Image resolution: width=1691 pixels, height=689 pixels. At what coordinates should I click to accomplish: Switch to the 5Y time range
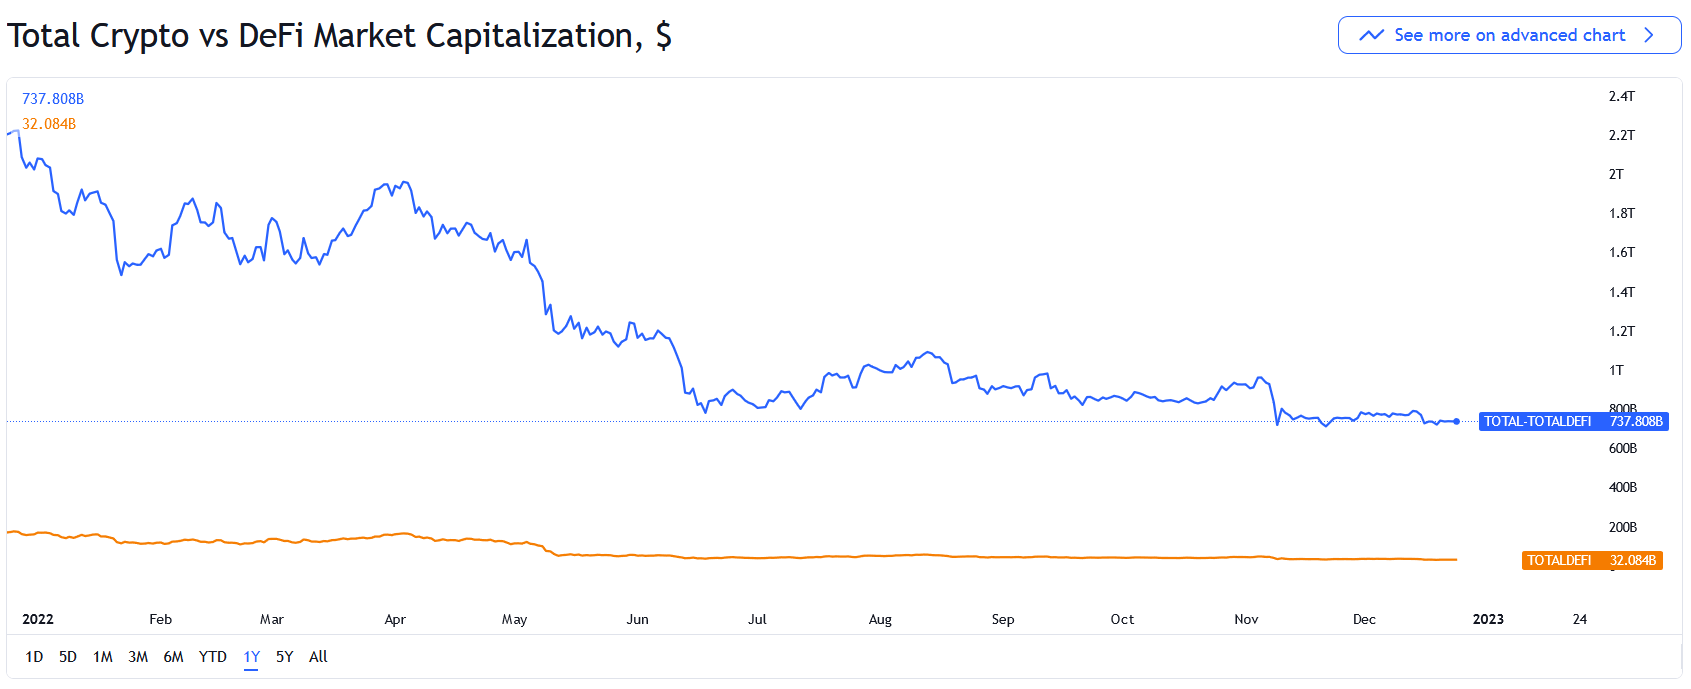tap(285, 657)
